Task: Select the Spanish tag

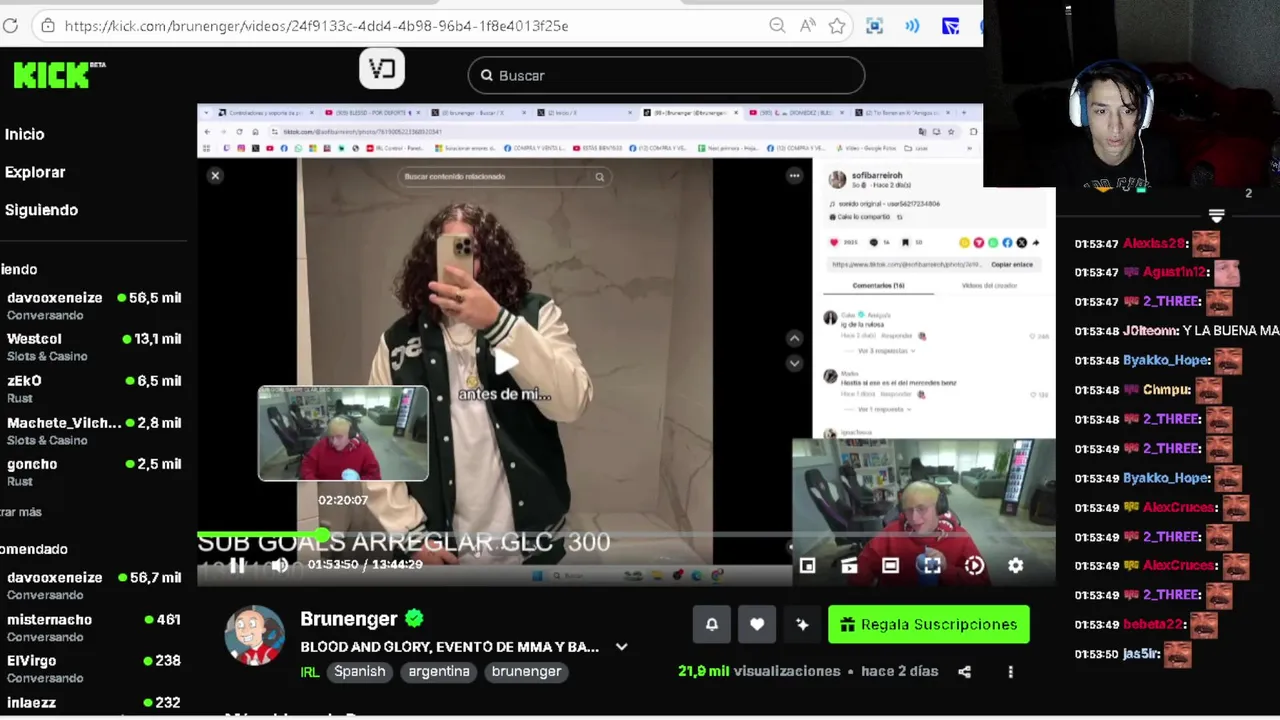Action: pyautogui.click(x=360, y=672)
